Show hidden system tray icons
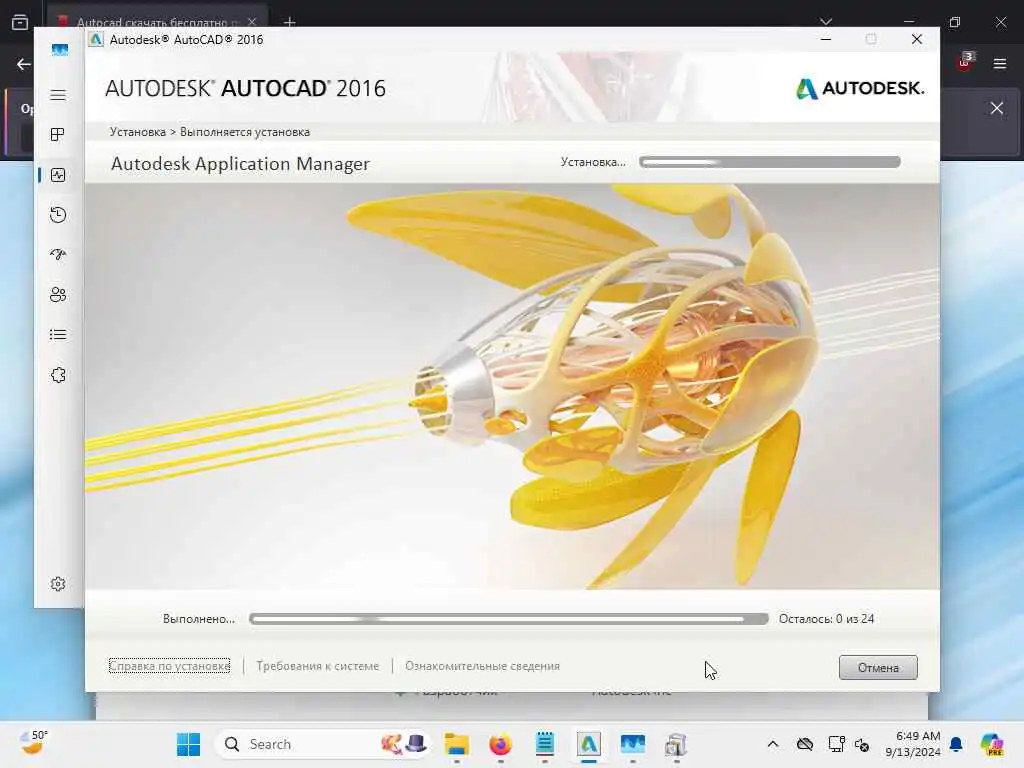1024x768 pixels. point(773,744)
